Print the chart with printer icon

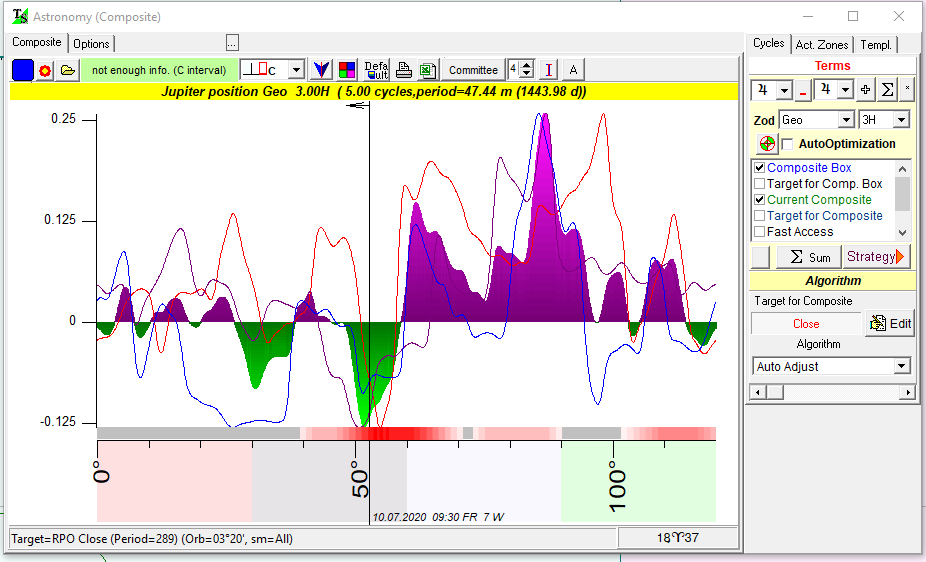pyautogui.click(x=403, y=70)
